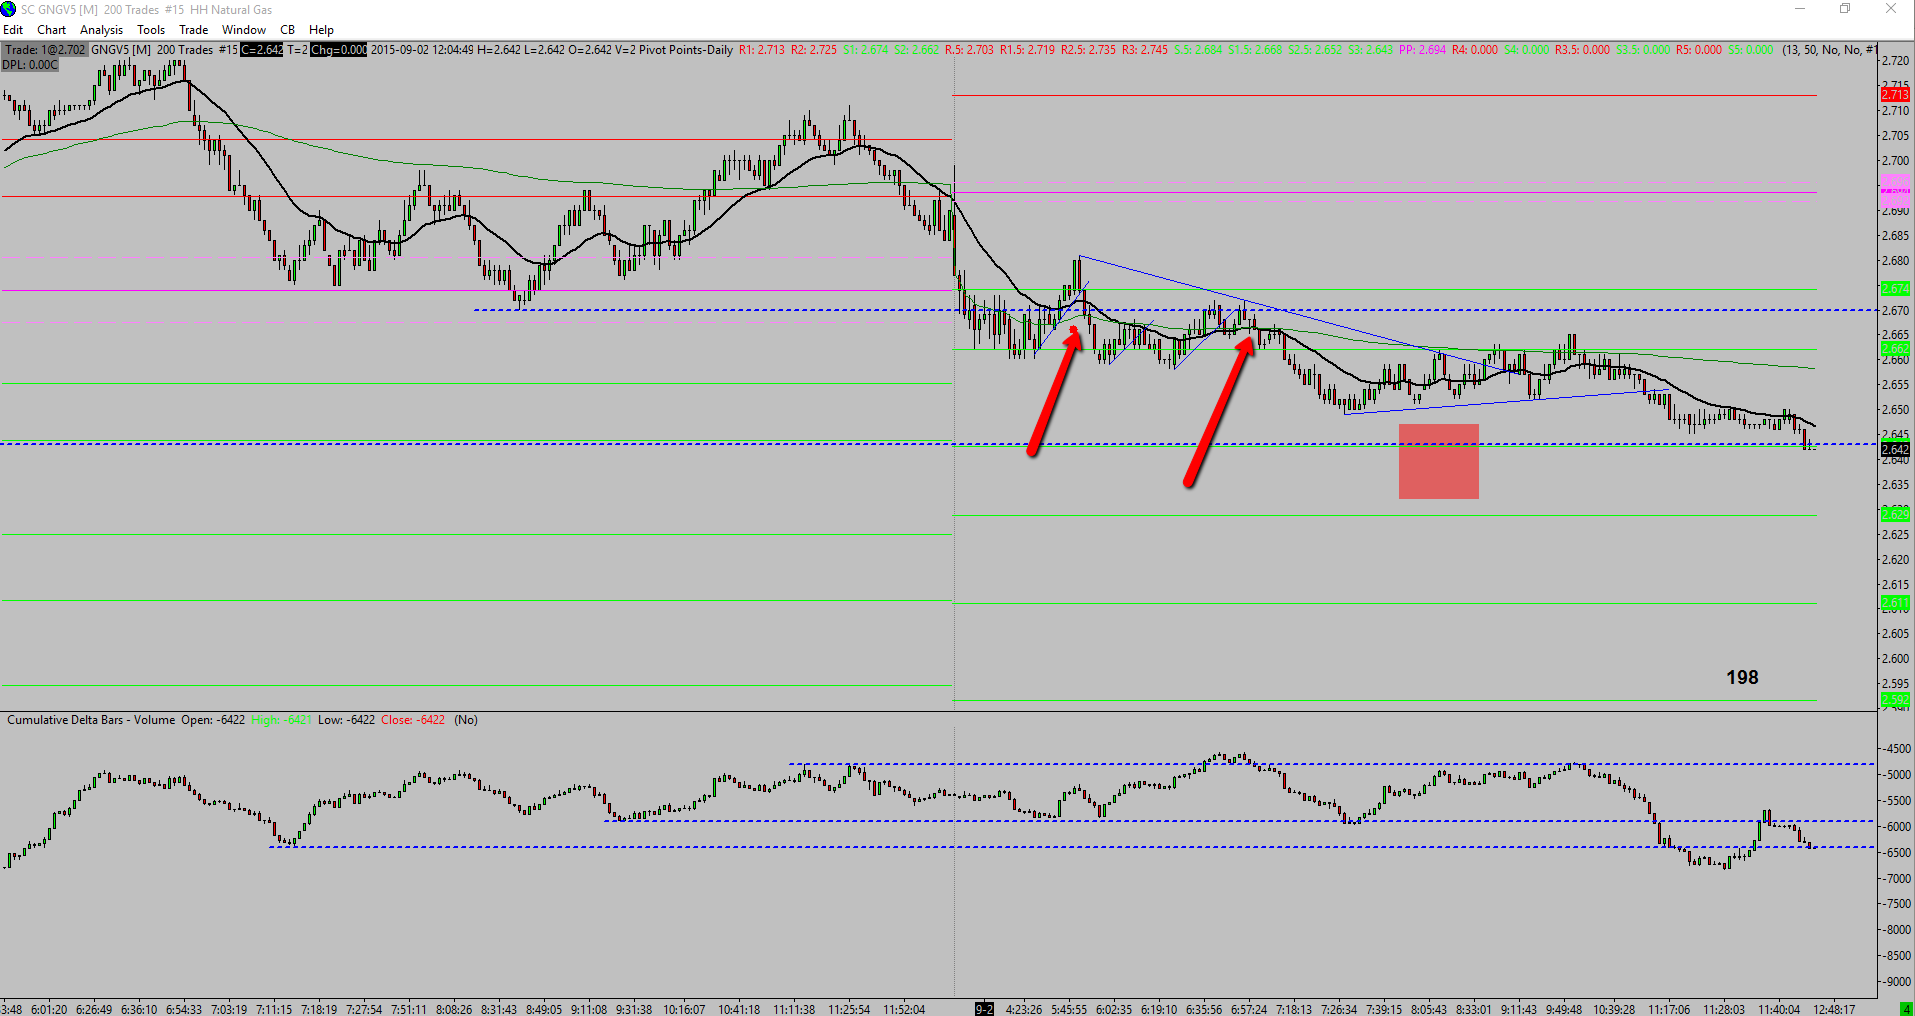Click the 6:01:20 time axis label
Image resolution: width=1915 pixels, height=1016 pixels.
click(x=49, y=1010)
